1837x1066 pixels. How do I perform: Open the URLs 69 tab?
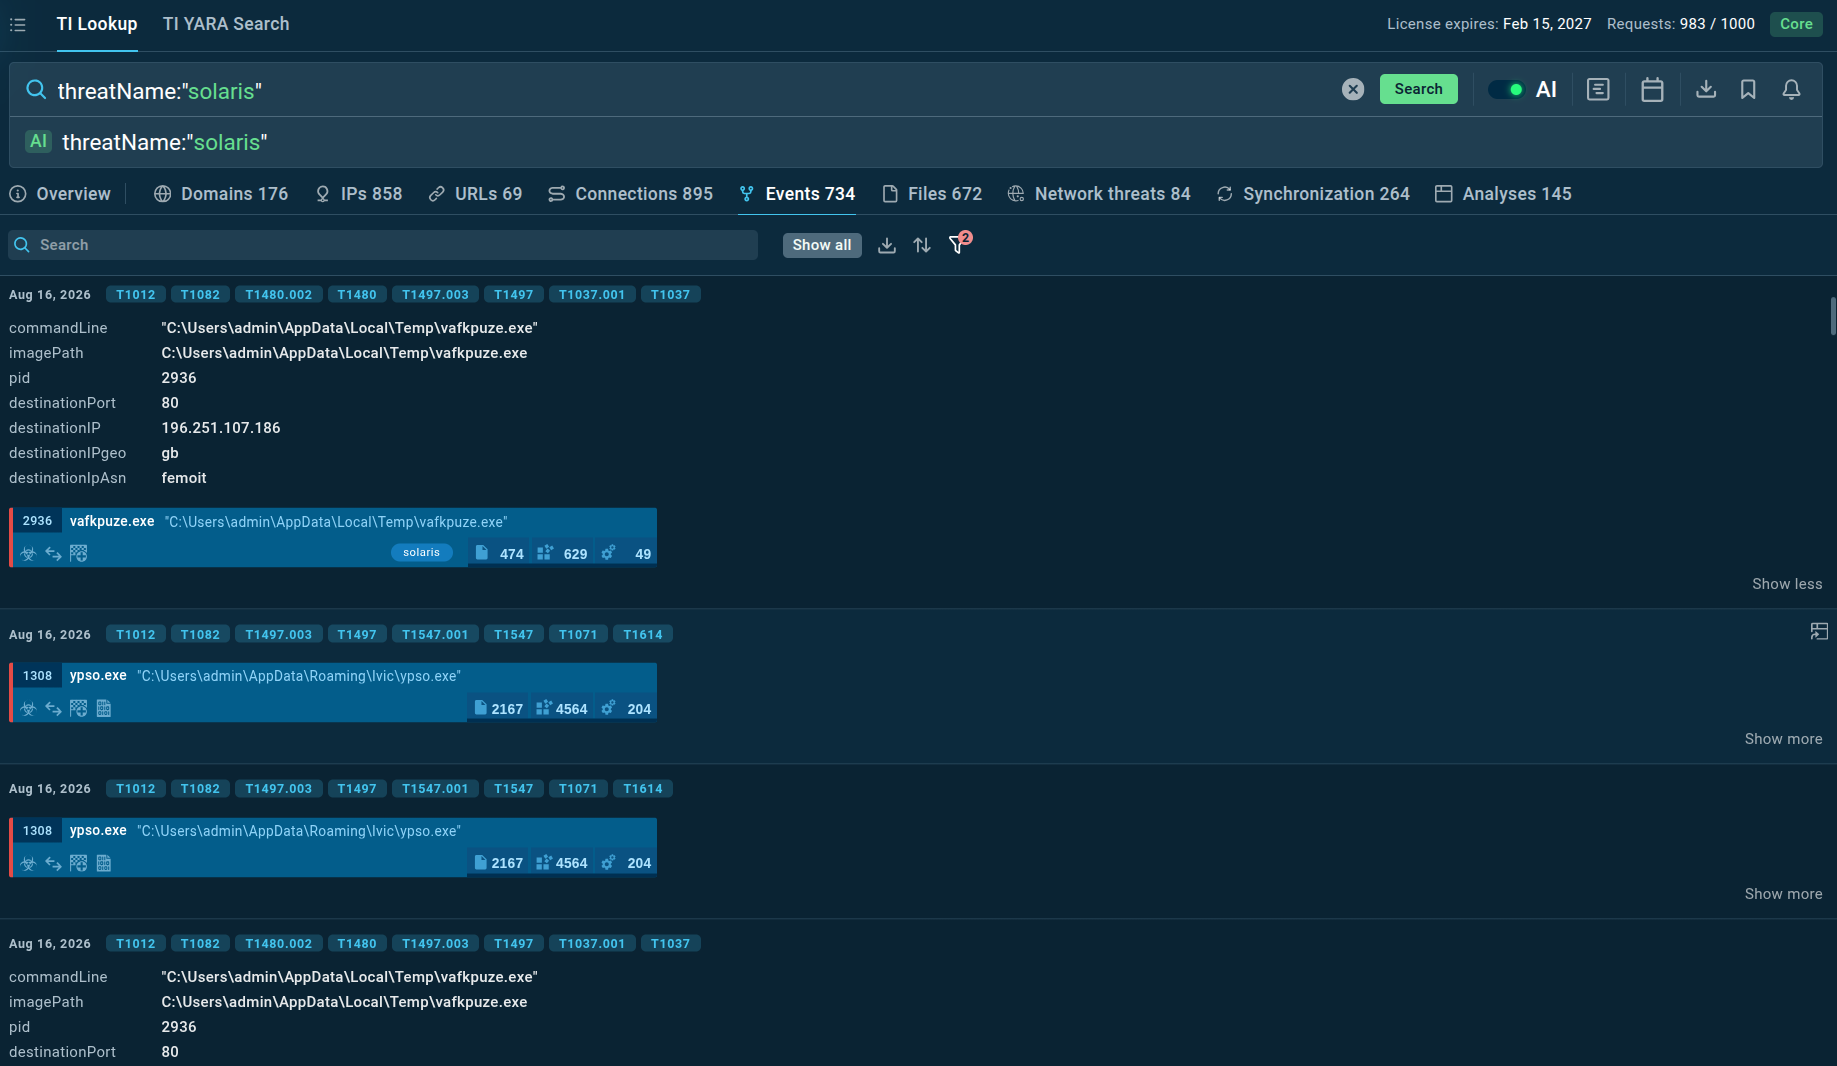475,194
